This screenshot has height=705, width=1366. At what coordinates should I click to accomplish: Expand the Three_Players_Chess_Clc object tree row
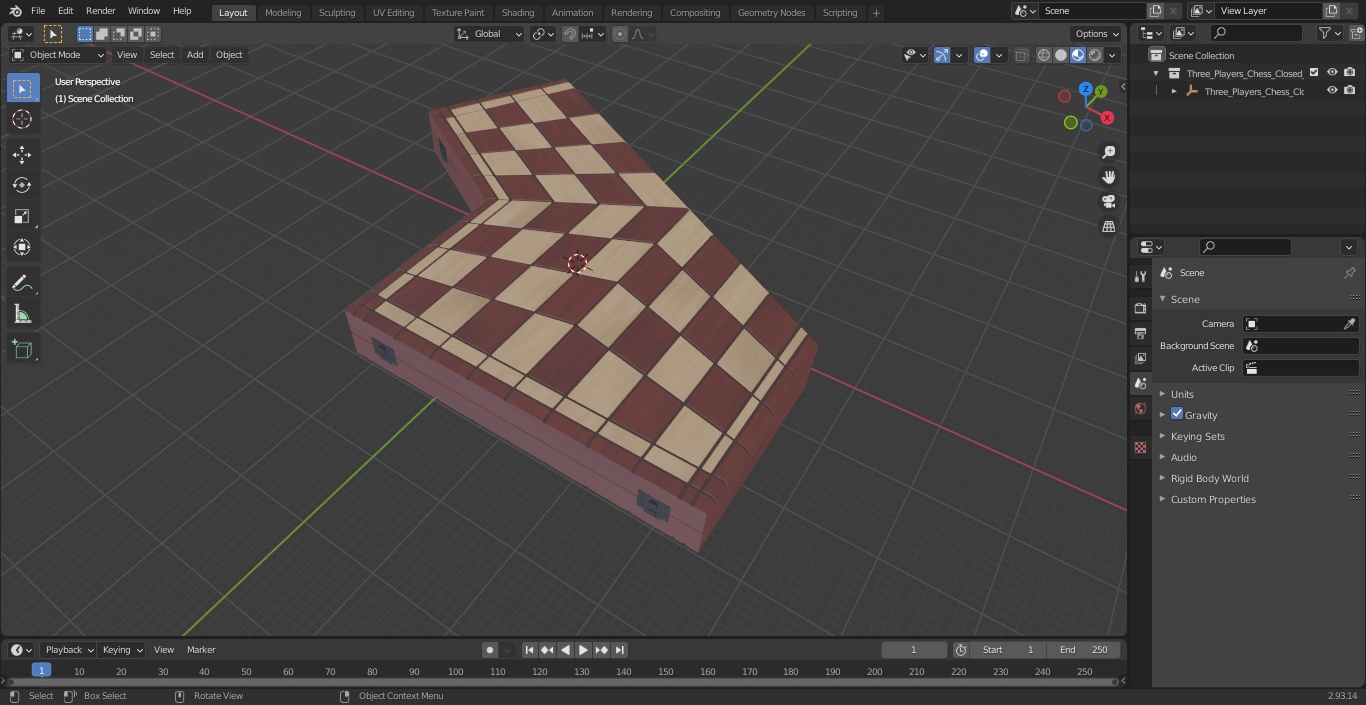click(1174, 91)
